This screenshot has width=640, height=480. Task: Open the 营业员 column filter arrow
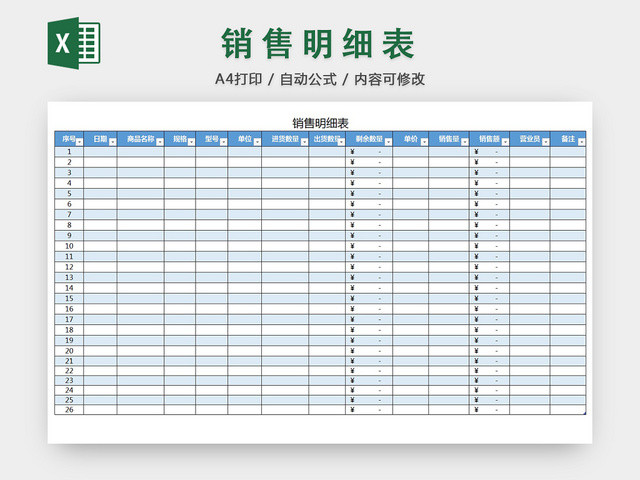pos(546,142)
